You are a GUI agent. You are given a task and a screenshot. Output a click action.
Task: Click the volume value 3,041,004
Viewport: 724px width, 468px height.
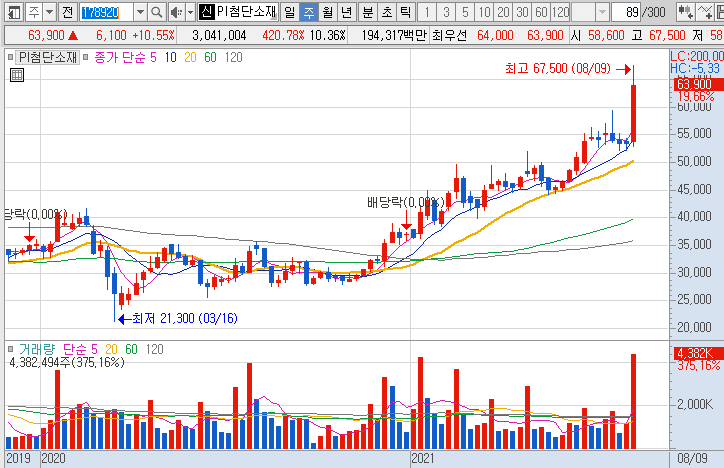219,36
